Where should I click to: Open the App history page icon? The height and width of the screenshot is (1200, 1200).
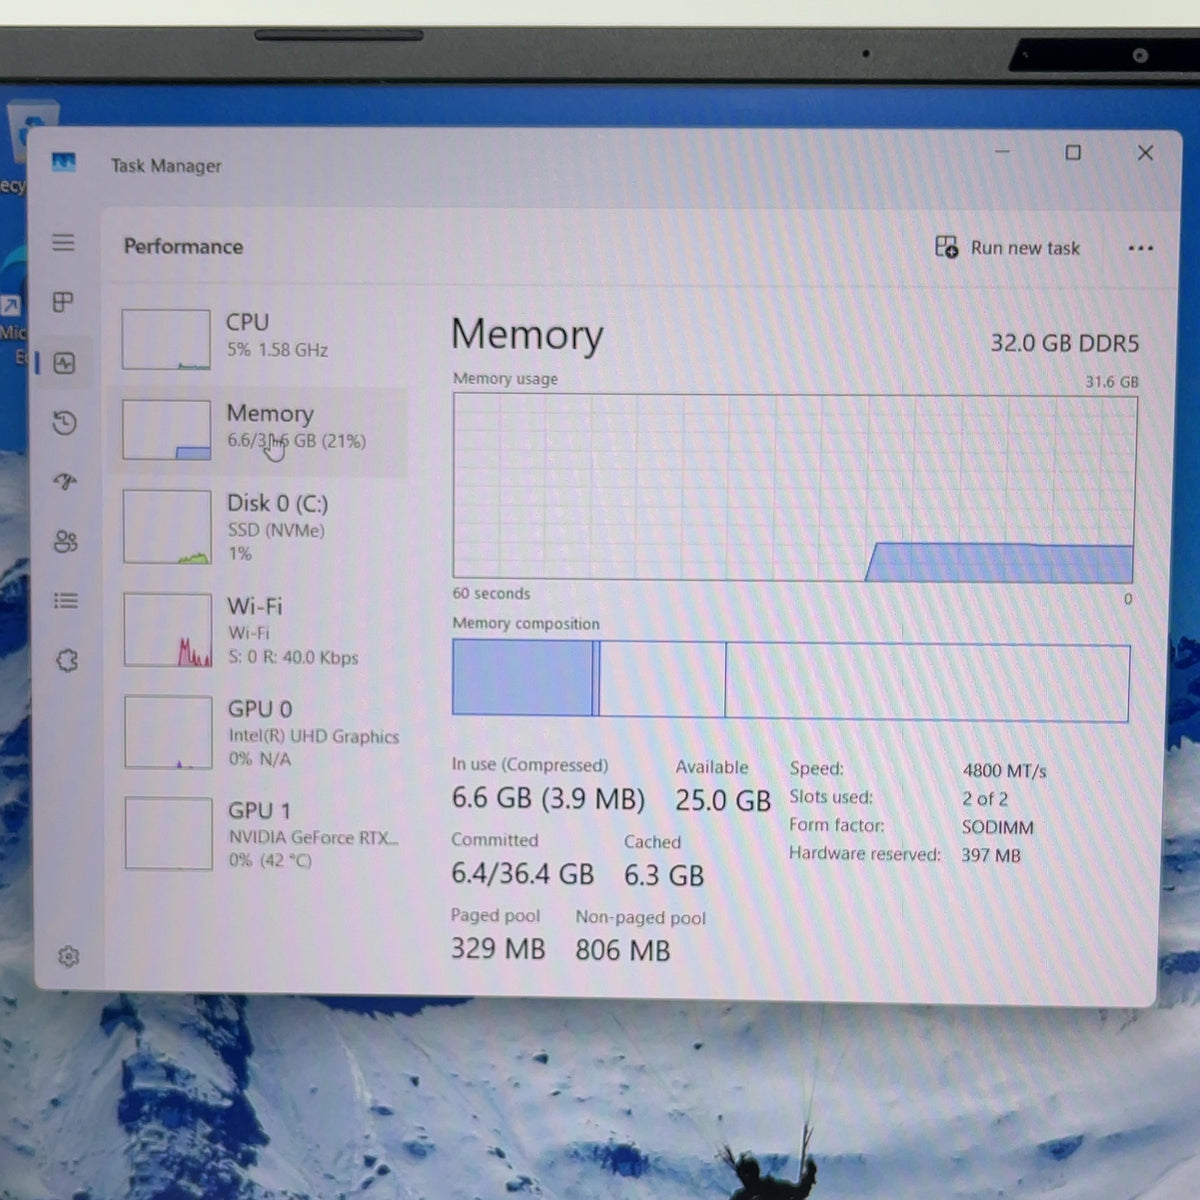tap(65, 423)
